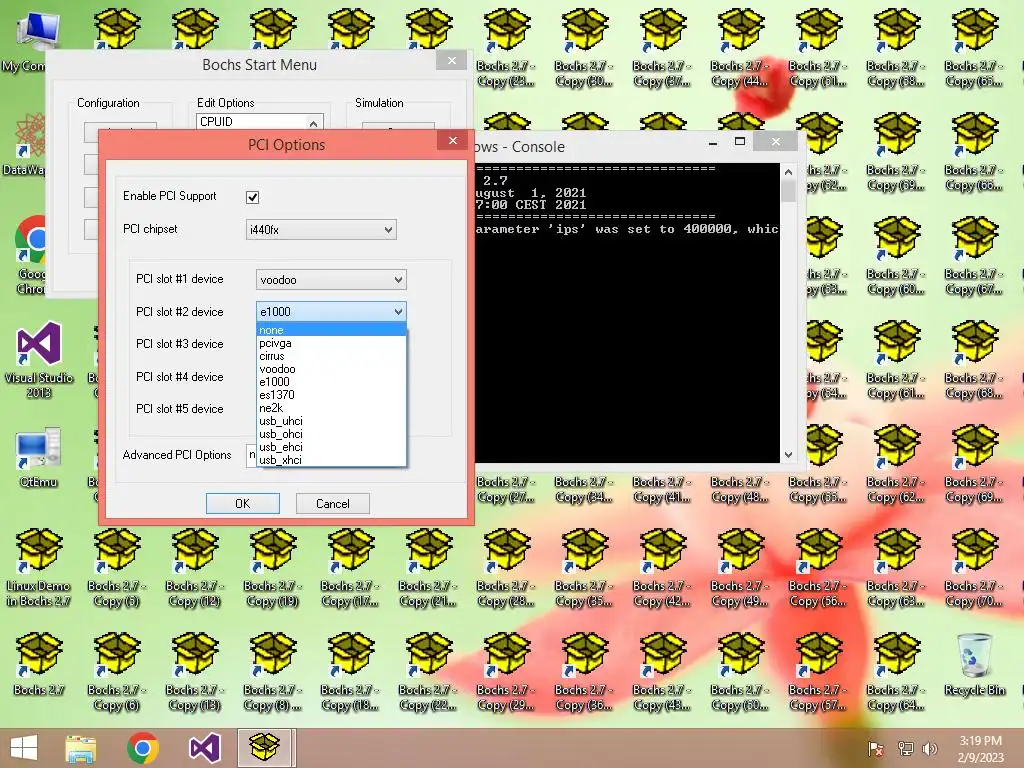Viewport: 1024px width, 768px height.
Task: Select Bochs 2.7 - Copy (5) shortcut
Action: pyautogui.click(x=117, y=568)
